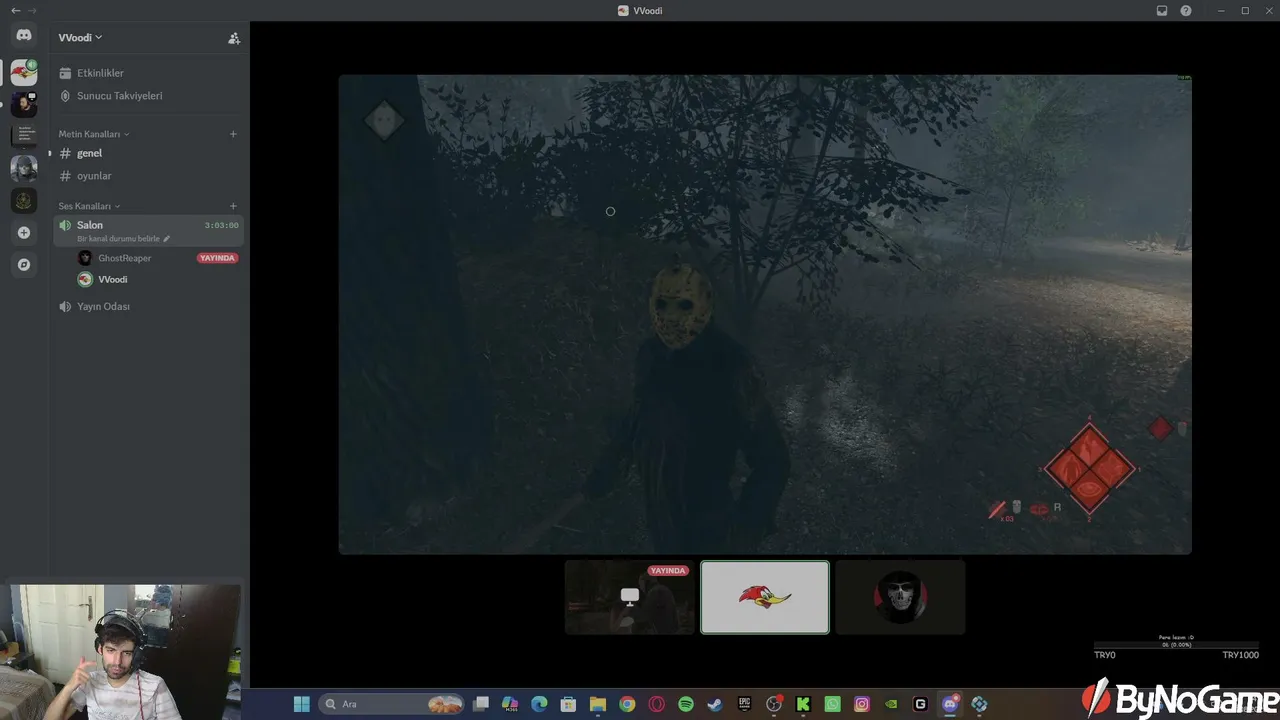Open Microsoft Store from the taskbar
This screenshot has height=720, width=1280.
point(568,704)
